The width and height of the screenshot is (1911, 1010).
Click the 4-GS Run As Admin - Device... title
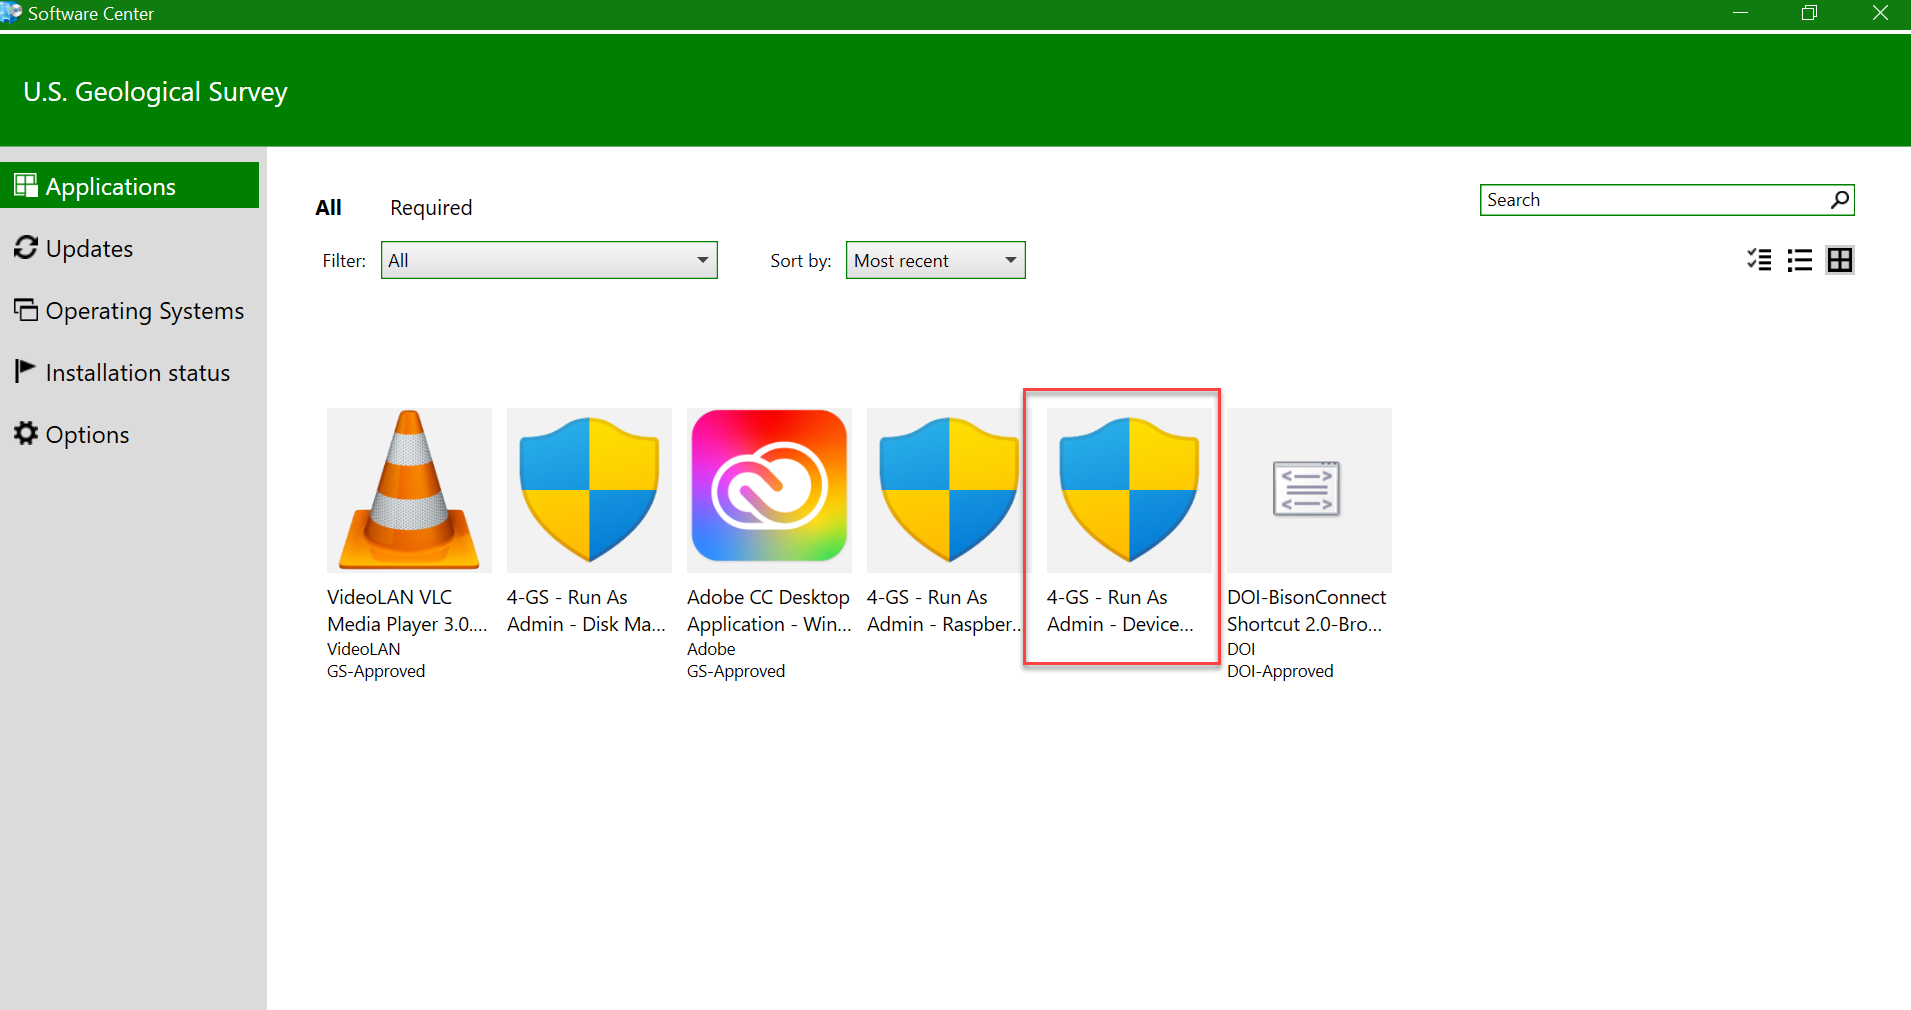click(1120, 610)
